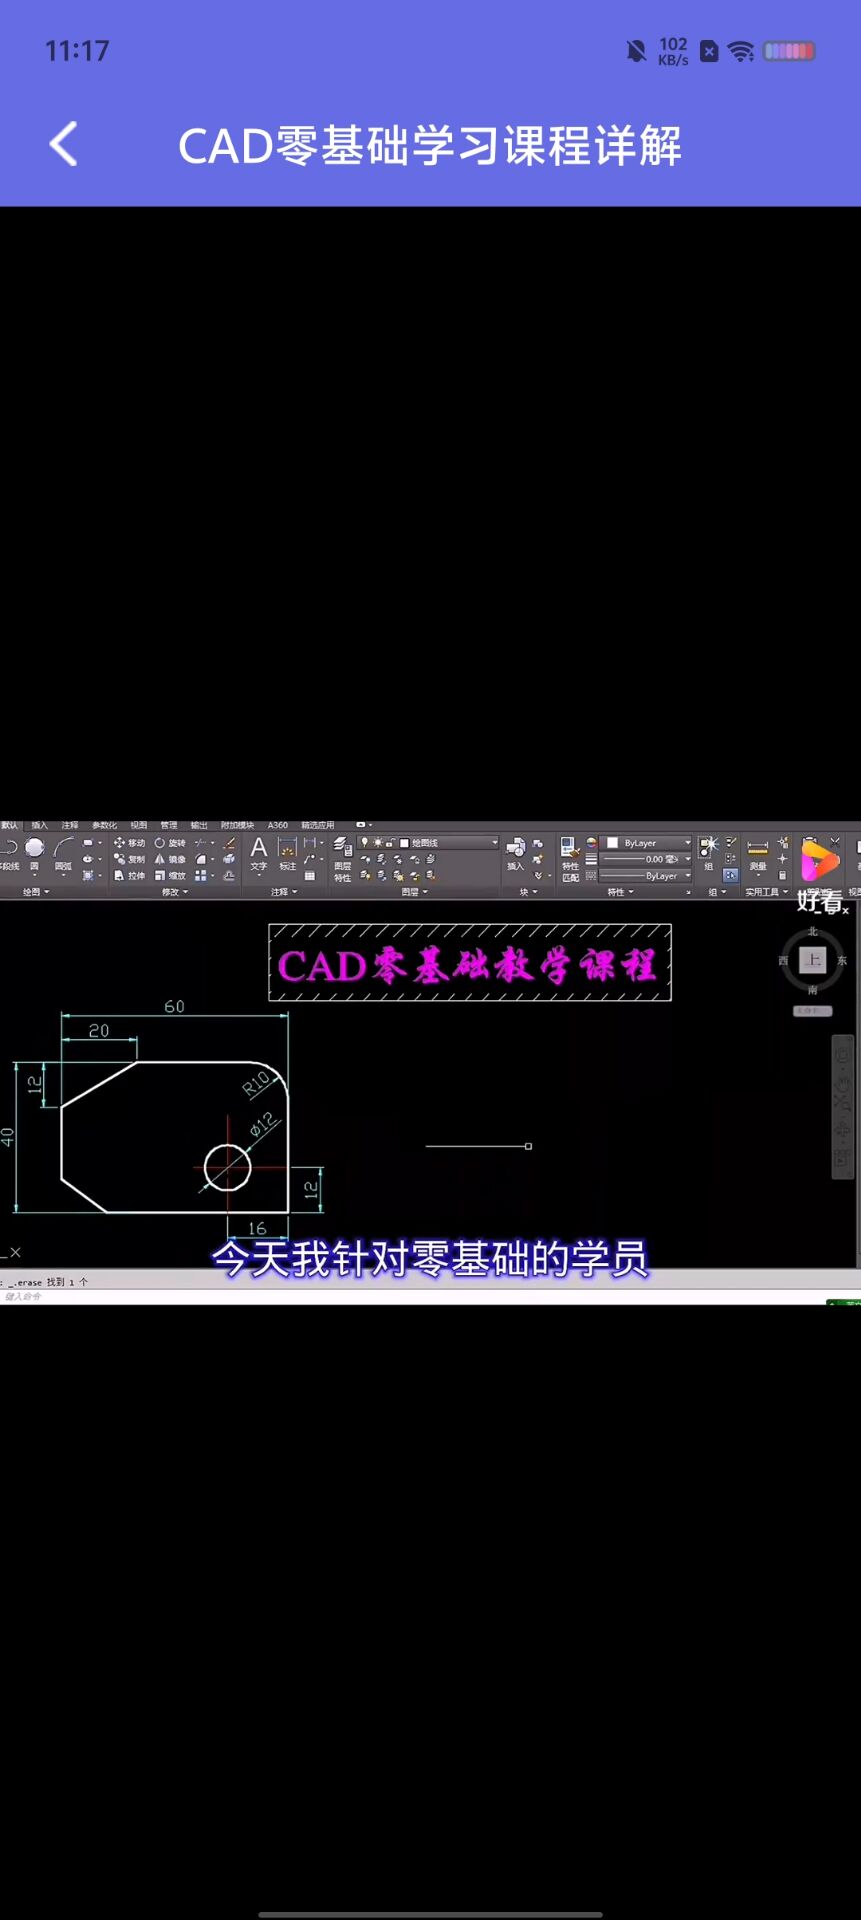Choose the Copy (复制) modify tool

point(129,859)
